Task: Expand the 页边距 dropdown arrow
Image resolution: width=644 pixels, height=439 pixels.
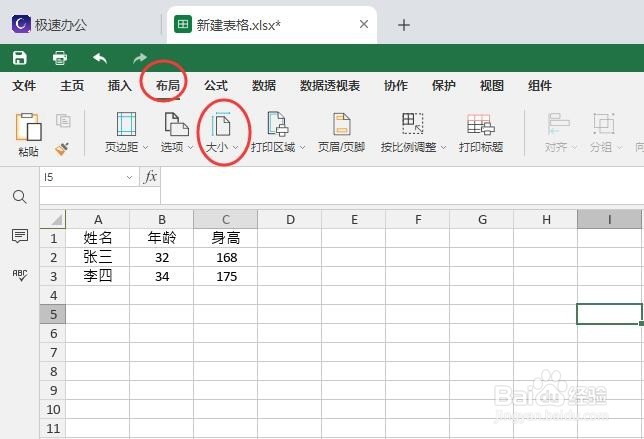Action: coord(145,147)
